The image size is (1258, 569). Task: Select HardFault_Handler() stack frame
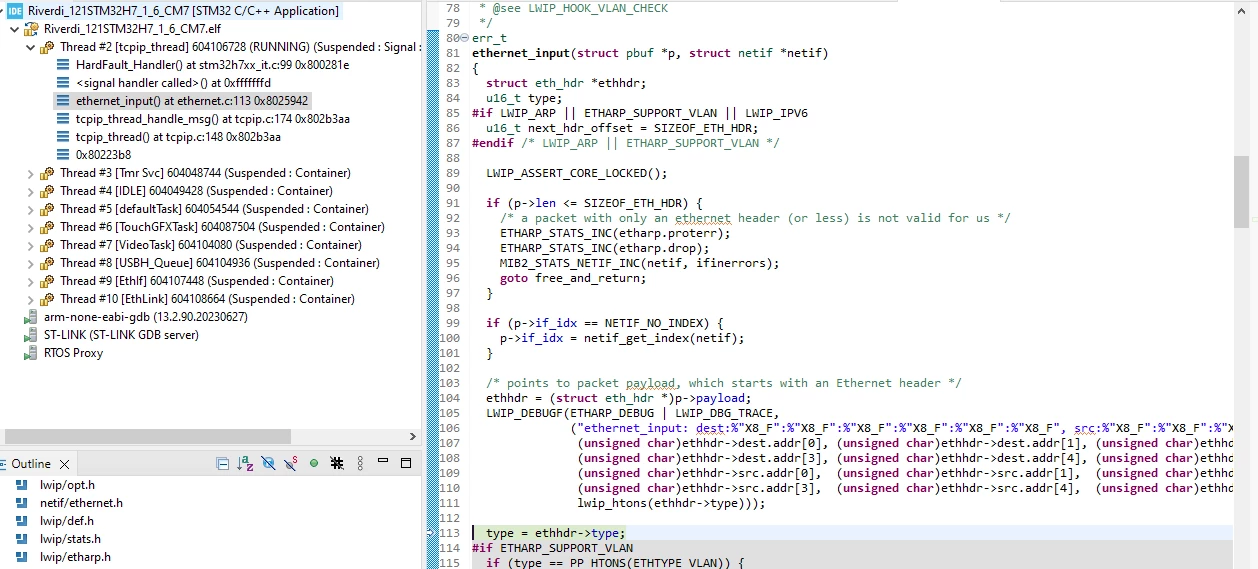[x=212, y=65]
